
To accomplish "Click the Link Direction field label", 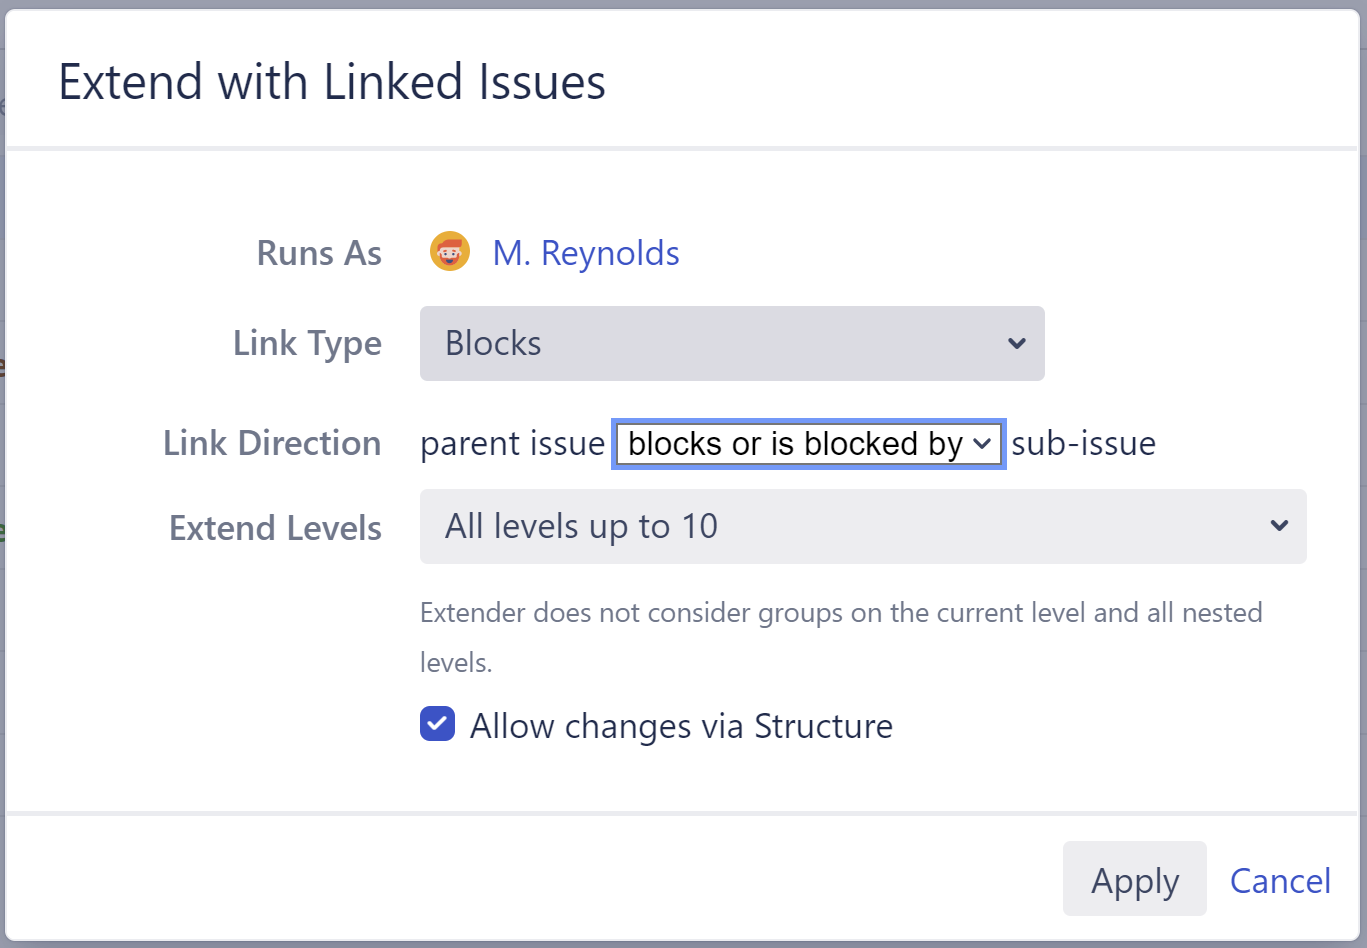I will coord(272,443).
